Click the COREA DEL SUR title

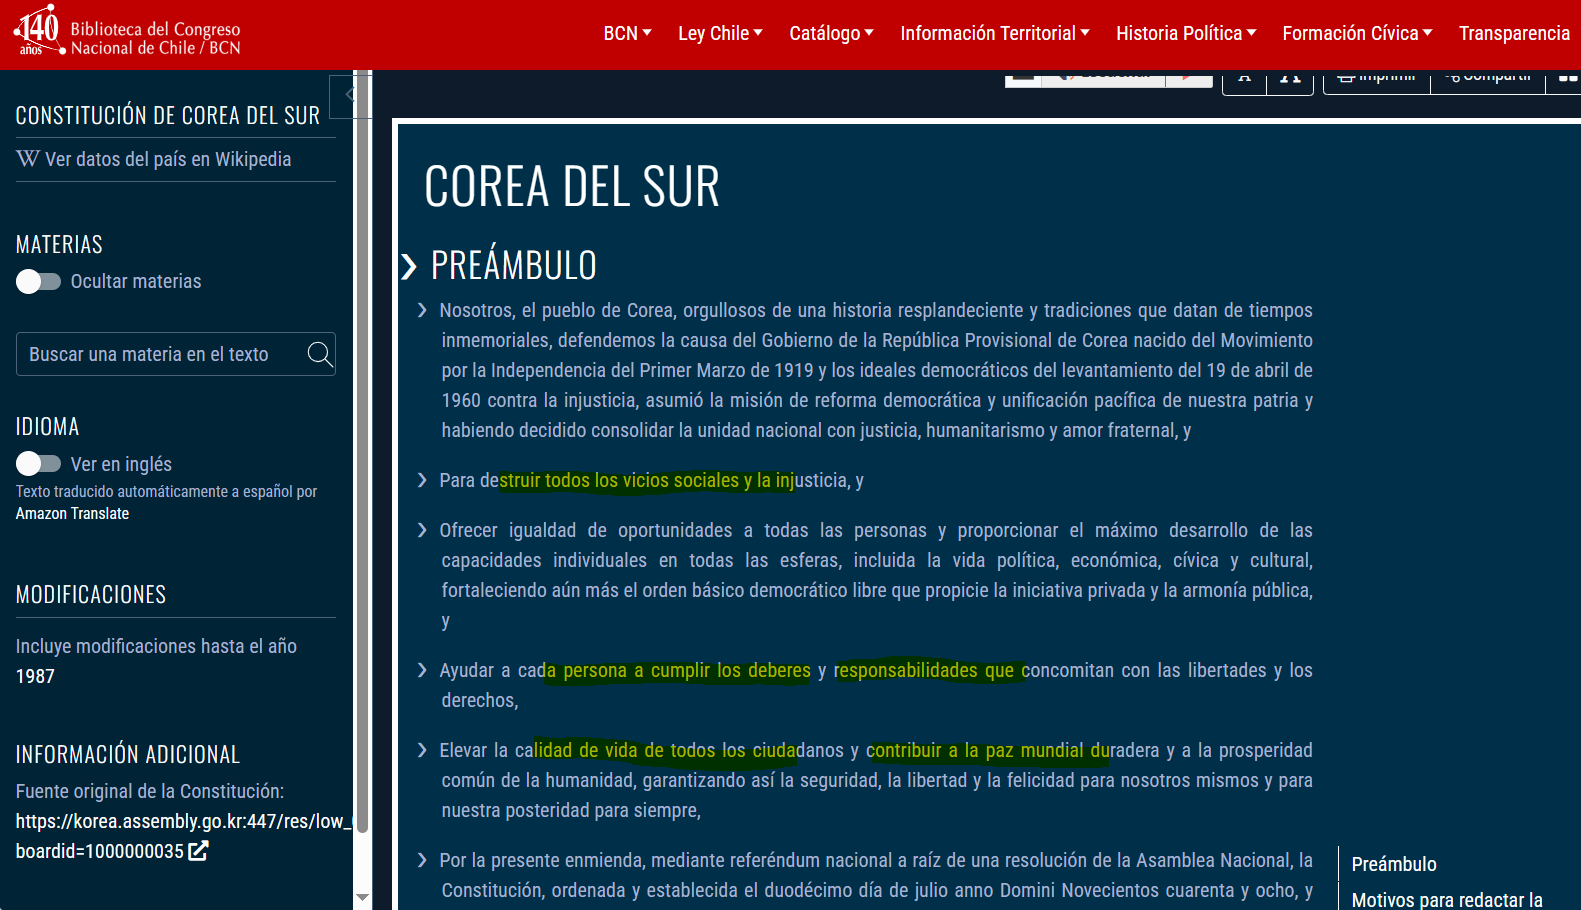572,187
